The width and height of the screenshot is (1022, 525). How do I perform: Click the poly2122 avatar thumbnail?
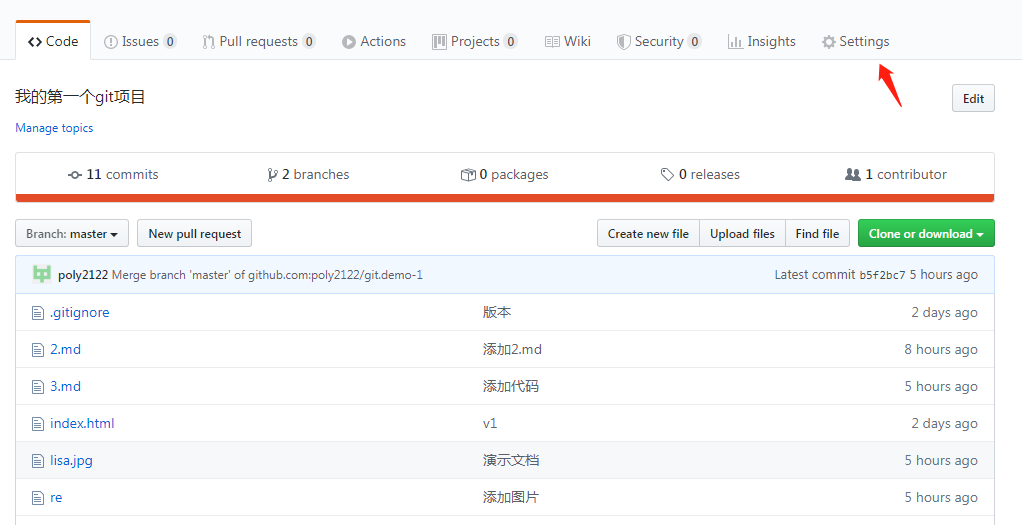coord(42,274)
